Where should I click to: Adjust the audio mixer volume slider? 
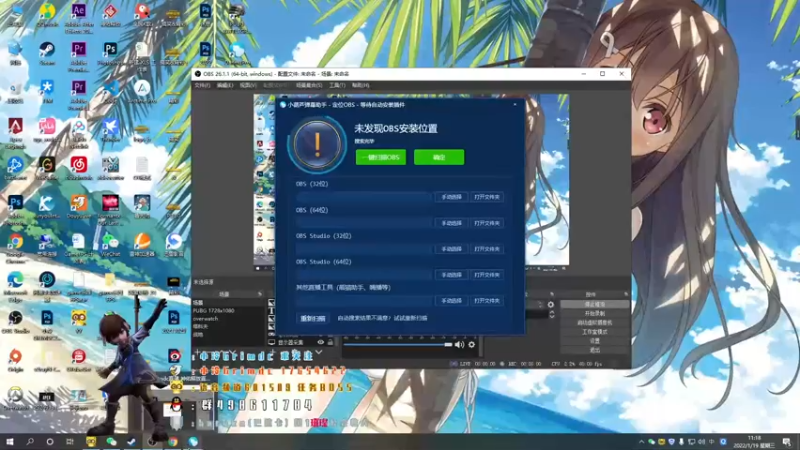(x=397, y=345)
